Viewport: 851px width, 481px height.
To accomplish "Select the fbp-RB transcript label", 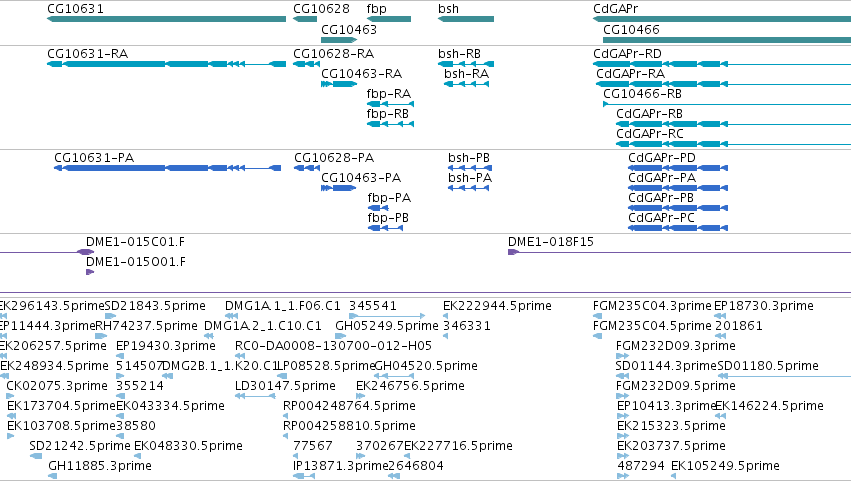I will click(388, 114).
